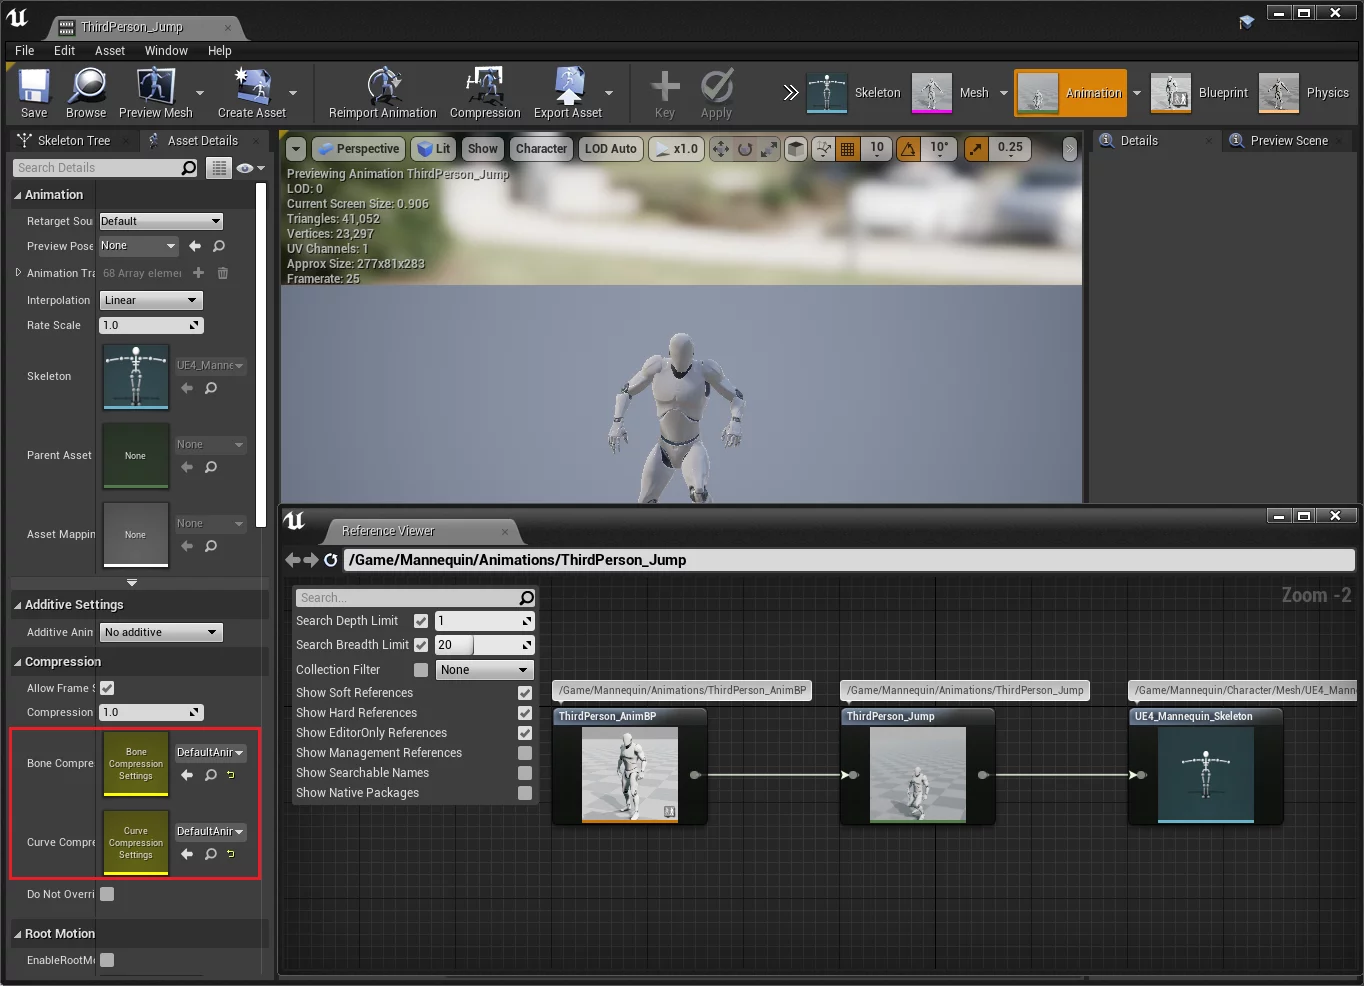Open the Interpolation Linear dropdown
Screen dimensions: 1364x986
[151, 300]
